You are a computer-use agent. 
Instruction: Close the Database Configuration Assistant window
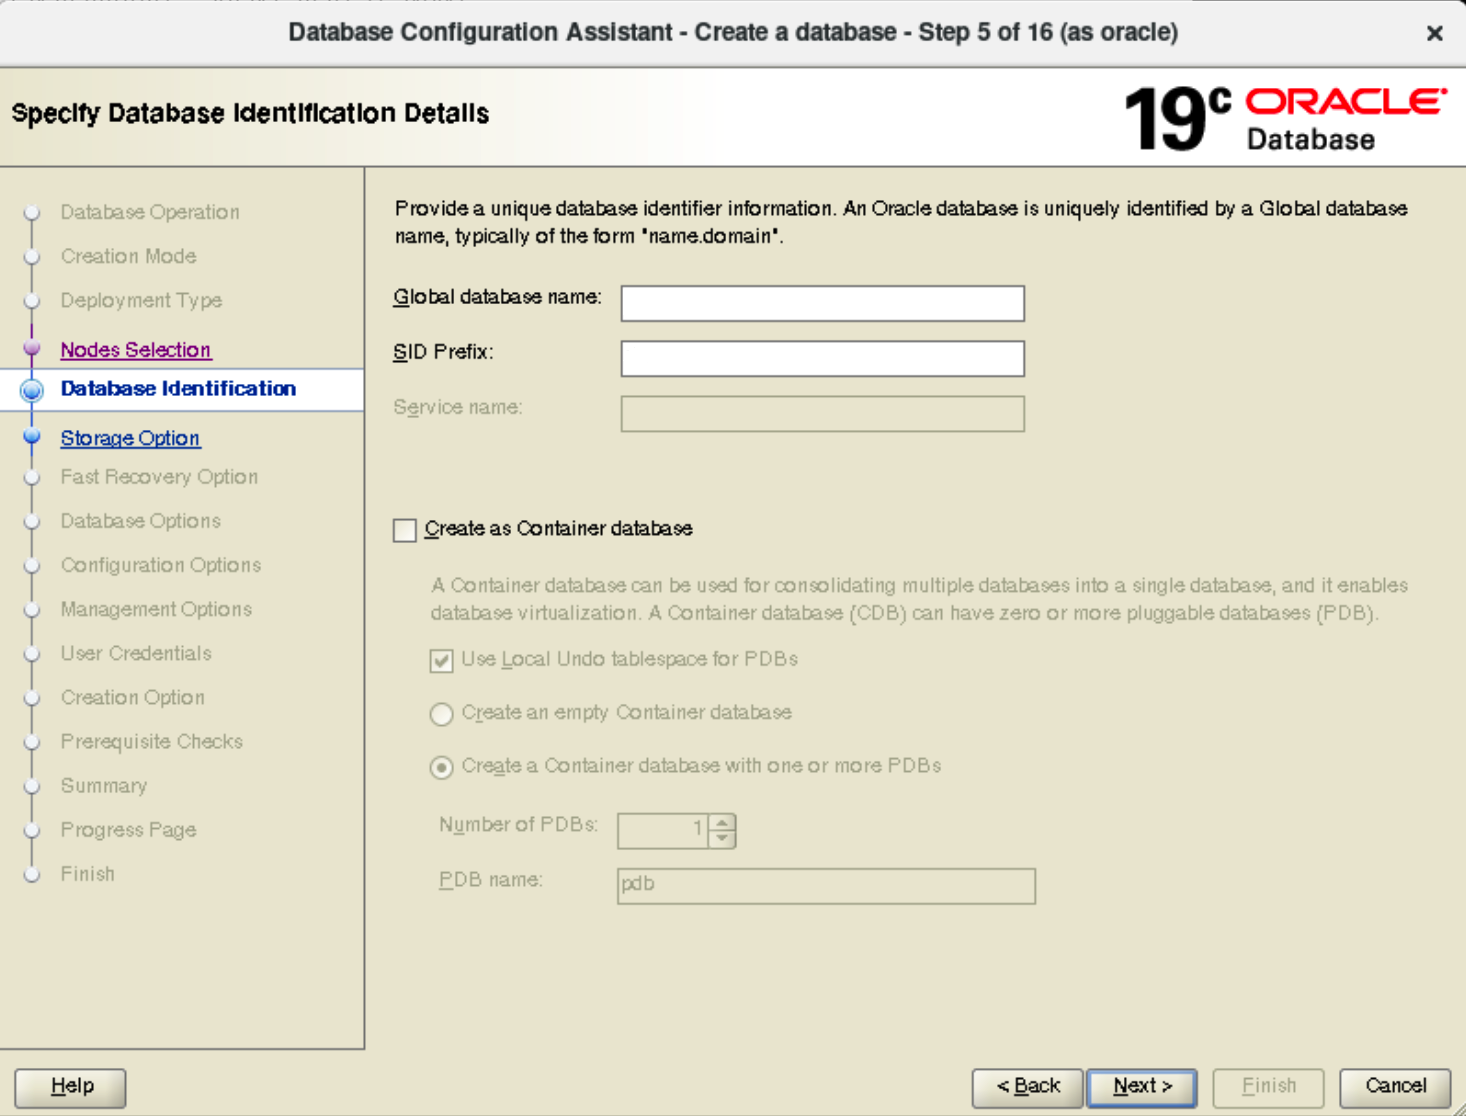(1435, 33)
